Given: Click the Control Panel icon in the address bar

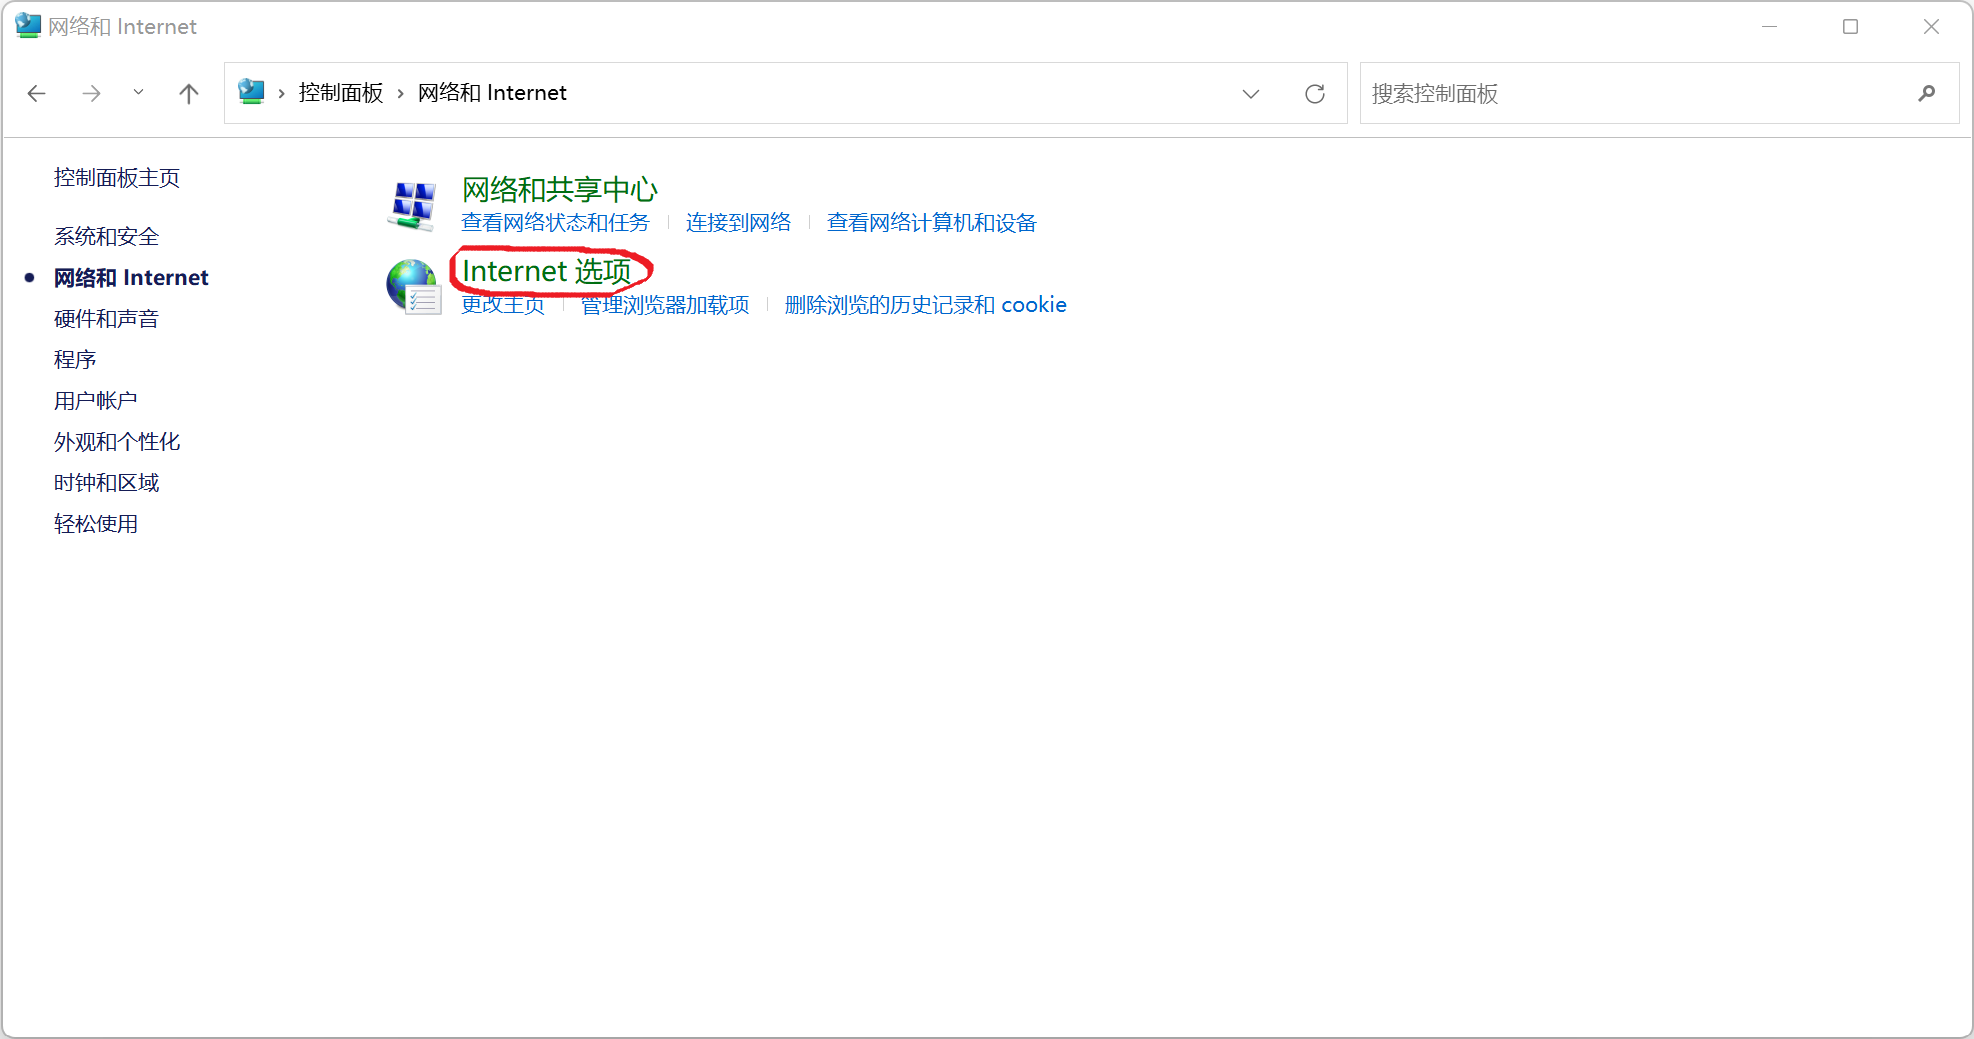Looking at the screenshot, I should tap(251, 92).
